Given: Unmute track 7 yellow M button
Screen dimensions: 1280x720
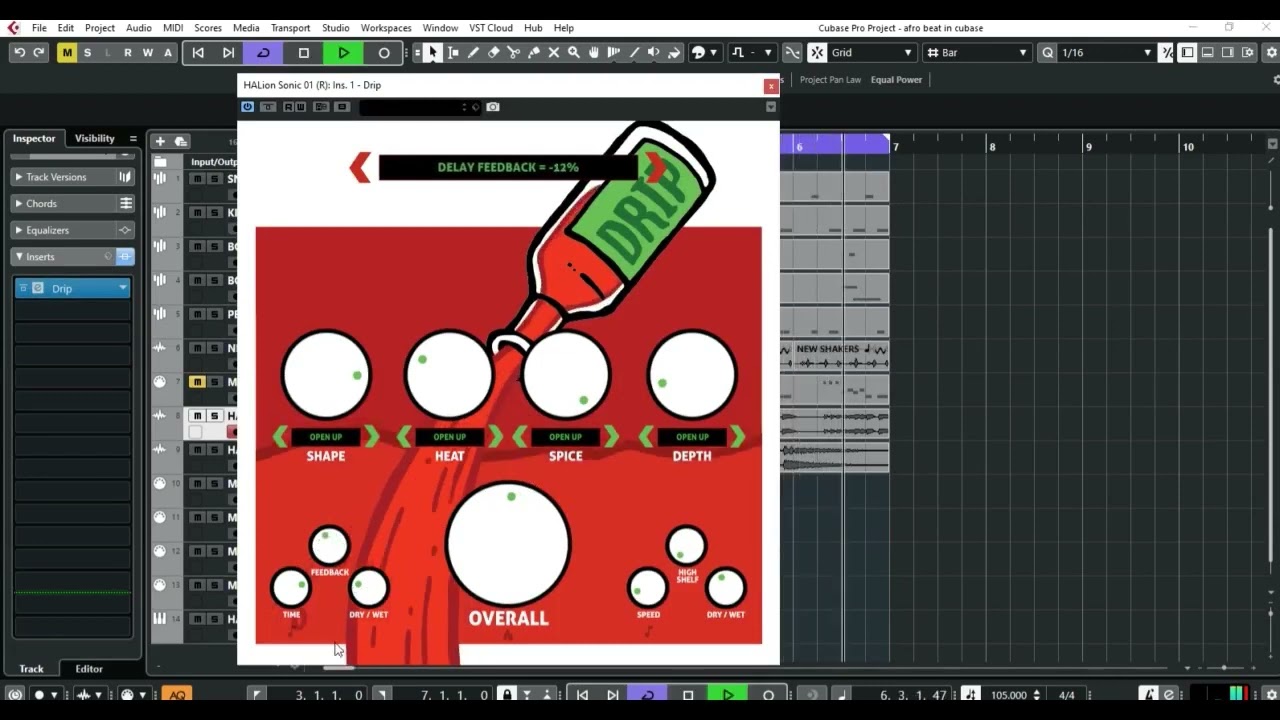Looking at the screenshot, I should coord(197,382).
